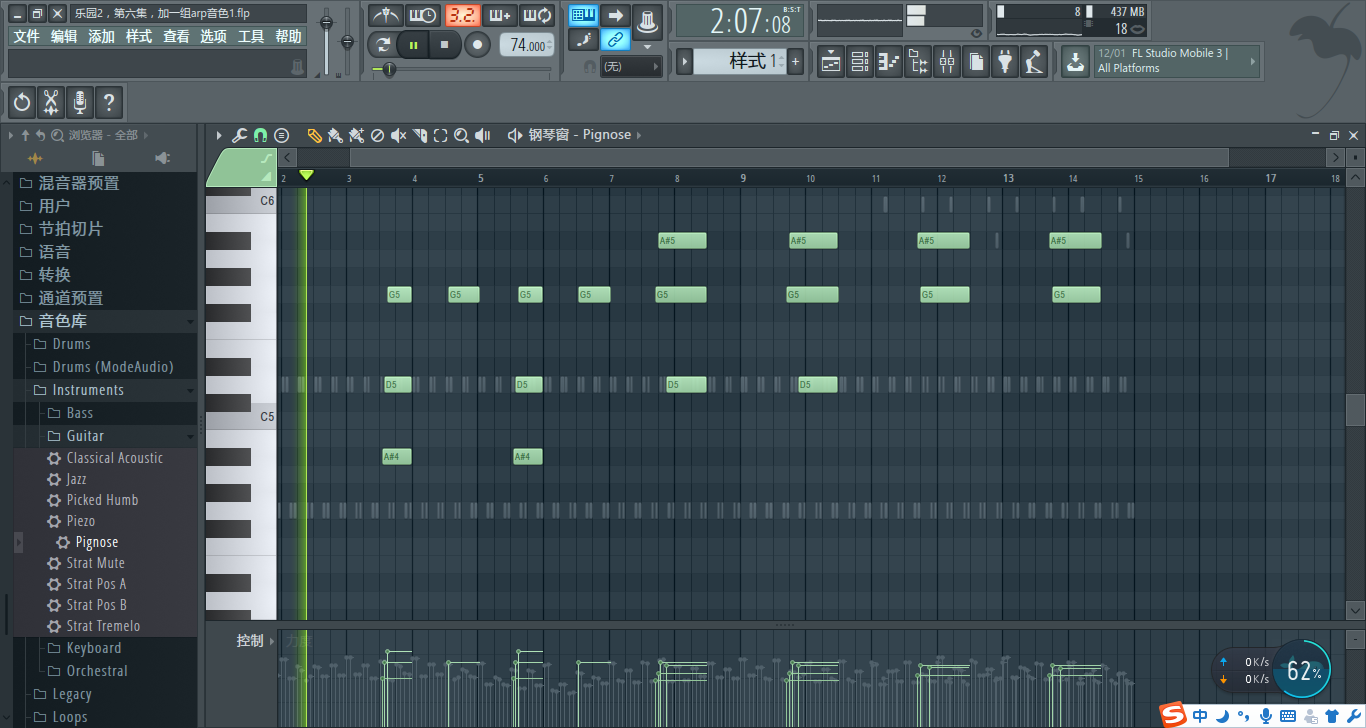
Task: Toggle typing keyboard to piano
Action: [x=583, y=15]
